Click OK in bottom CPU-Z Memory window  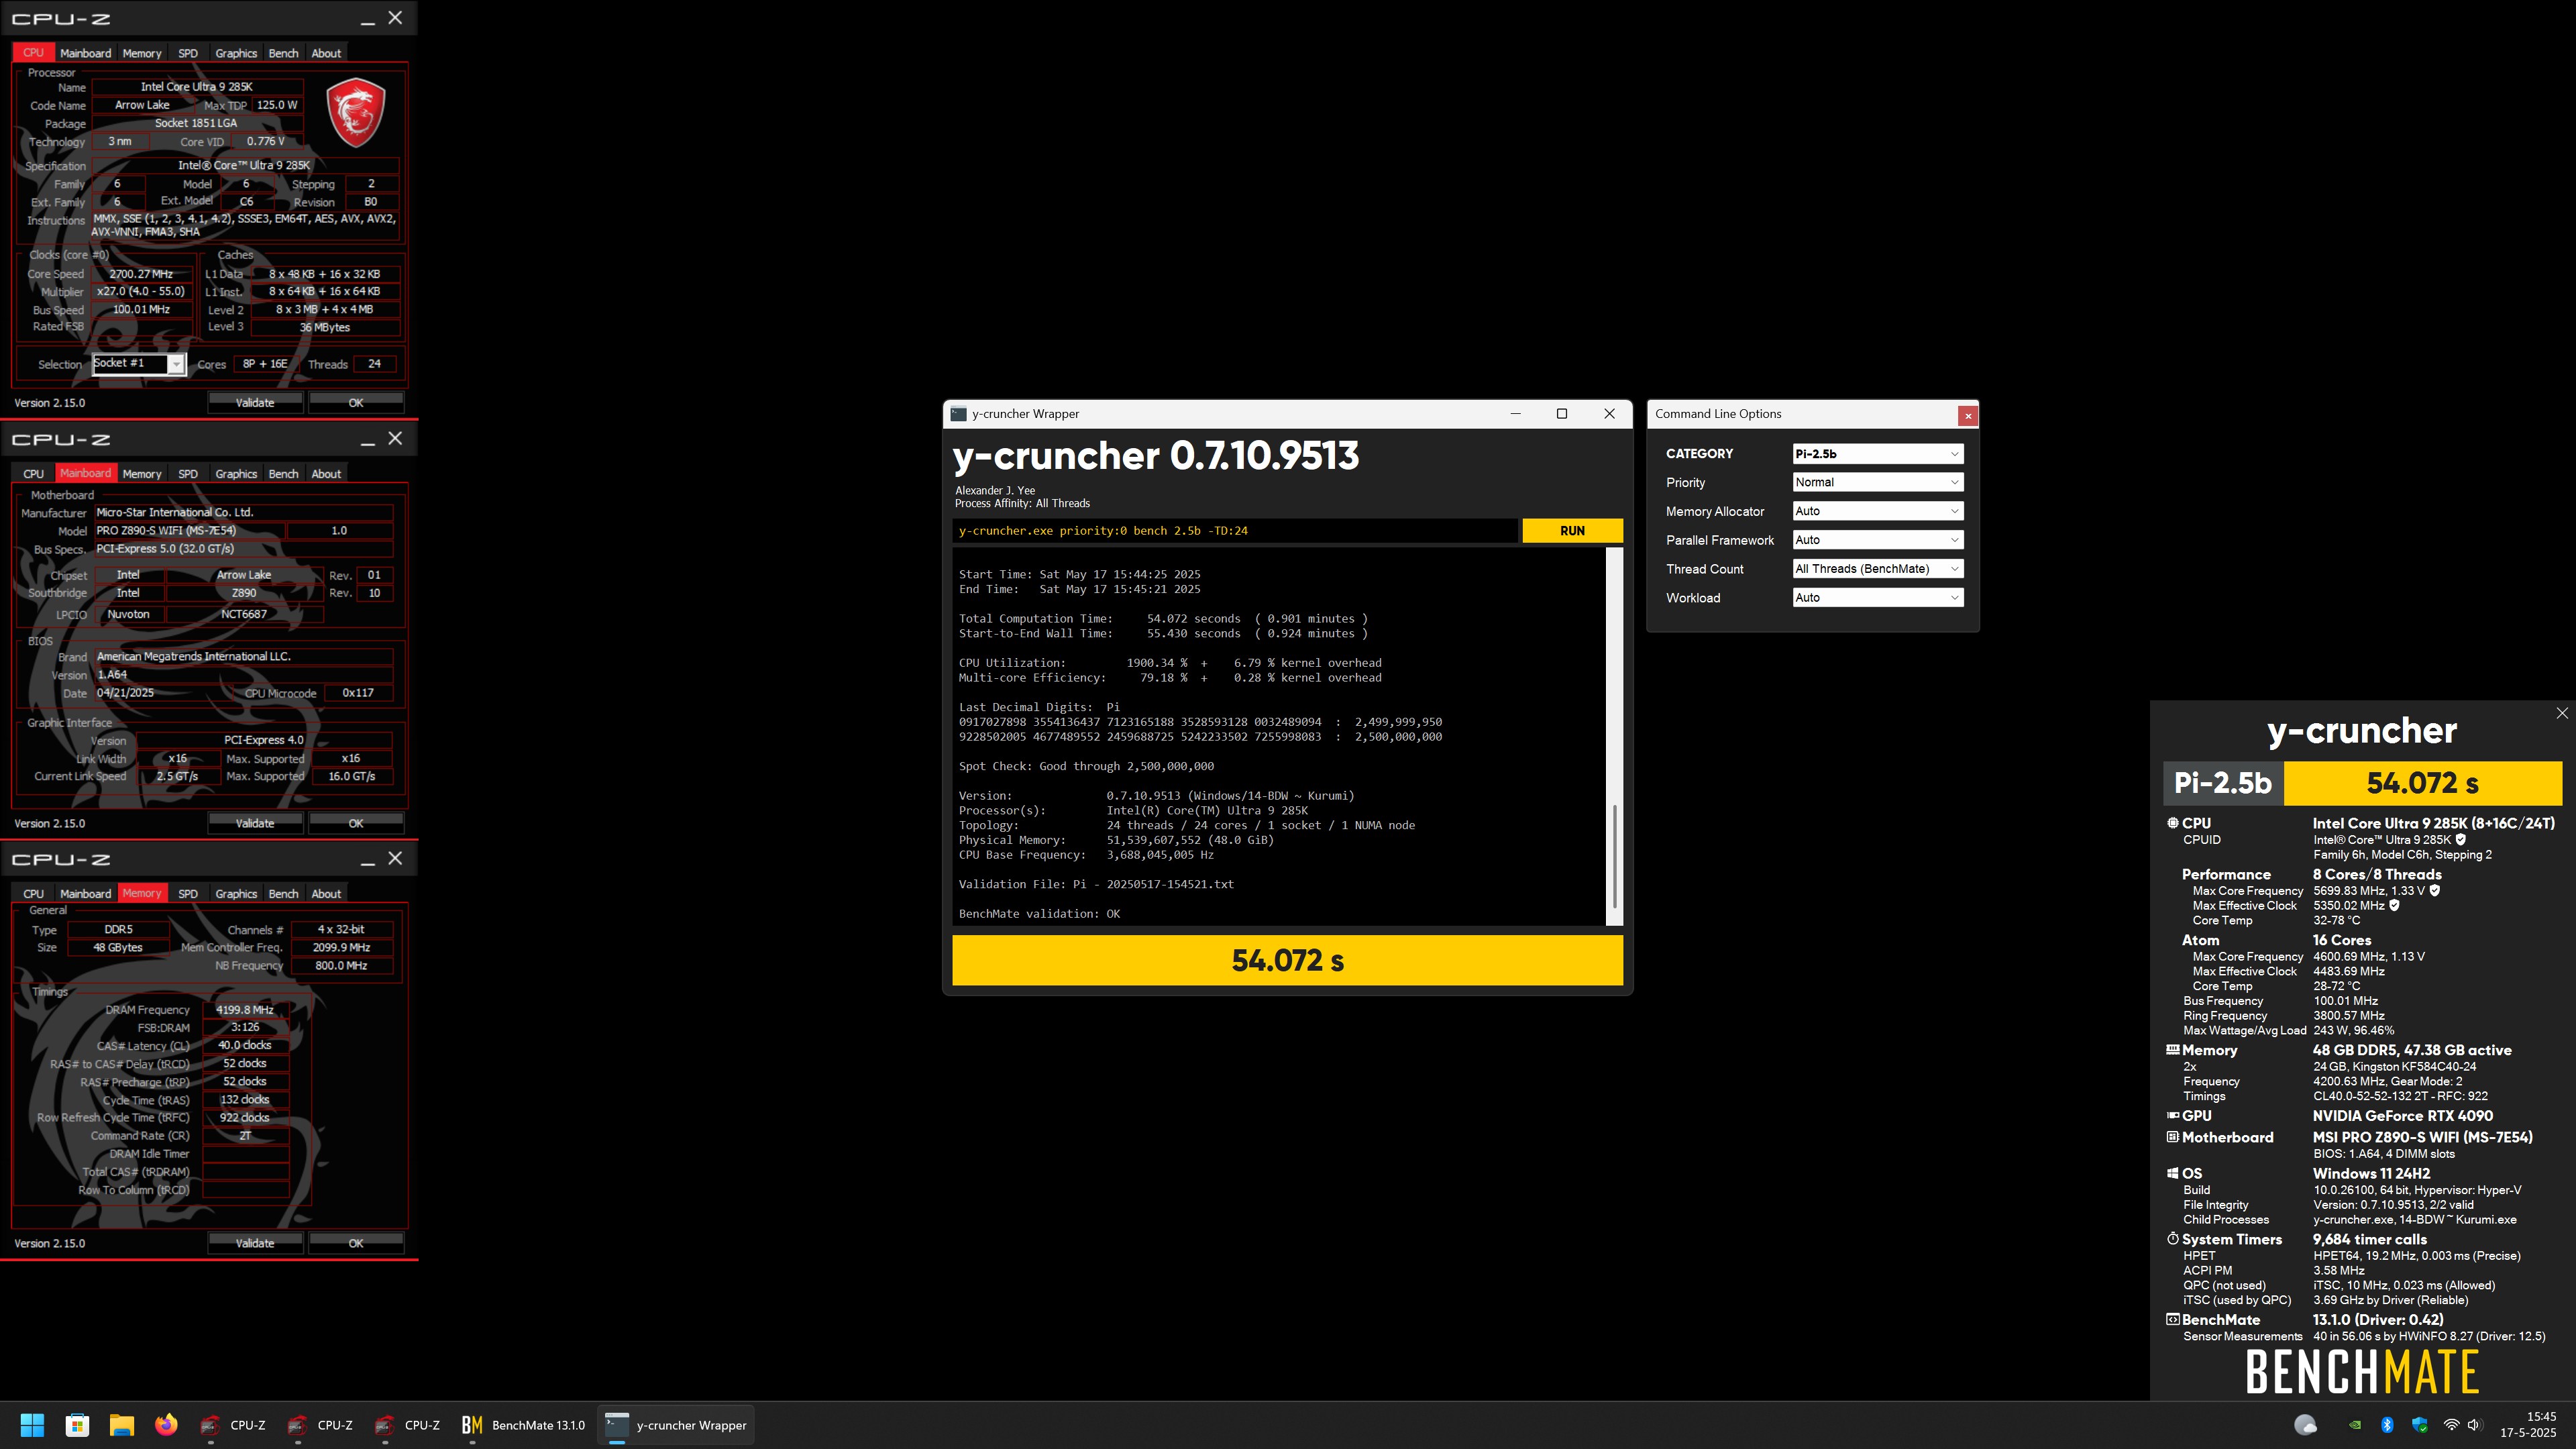356,1244
